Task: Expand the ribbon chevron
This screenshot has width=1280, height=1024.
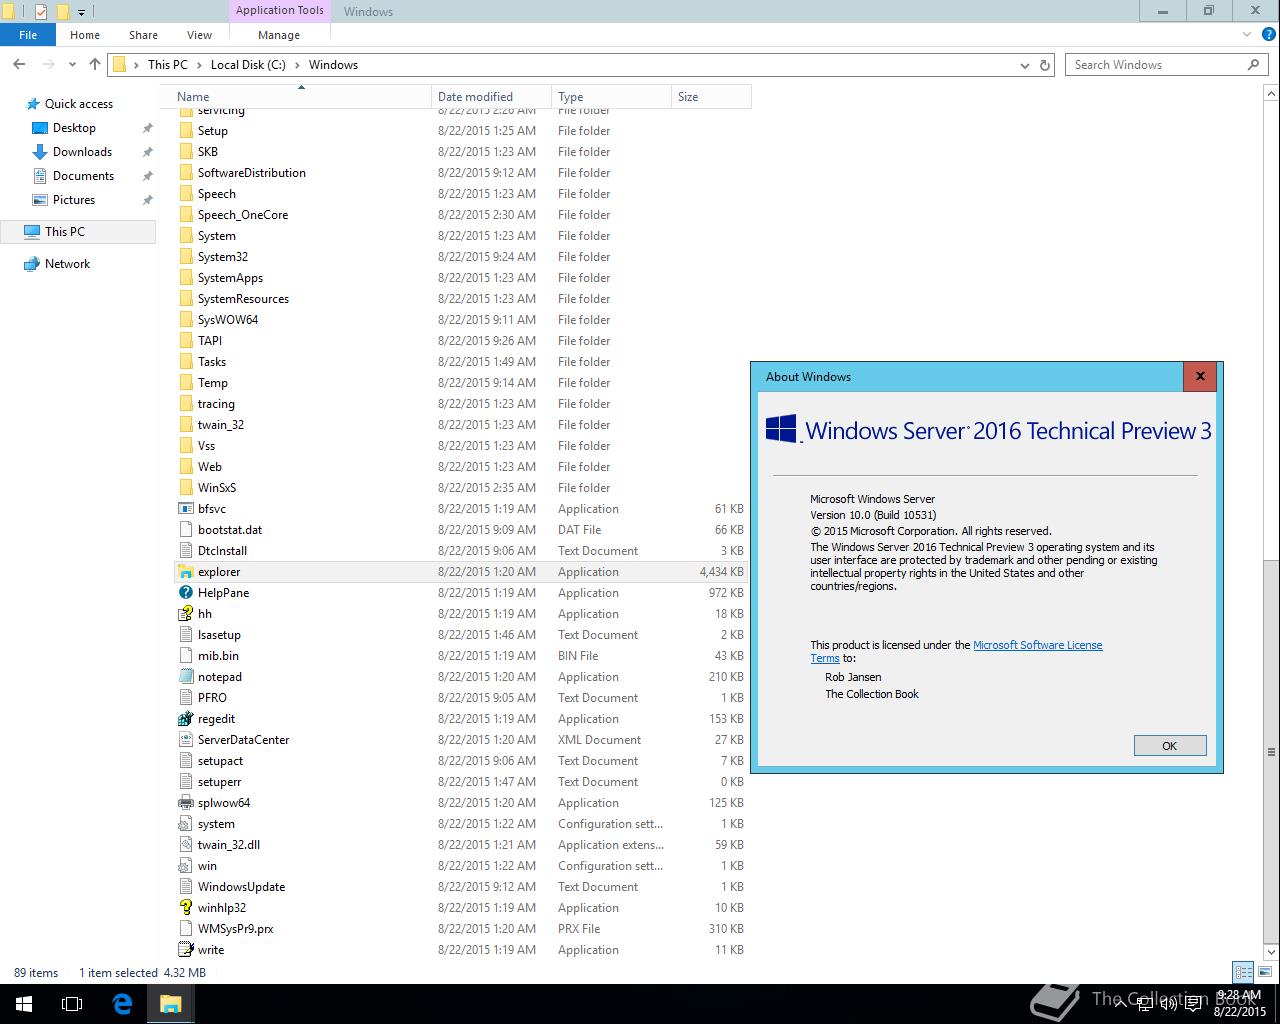Action: (x=1247, y=35)
